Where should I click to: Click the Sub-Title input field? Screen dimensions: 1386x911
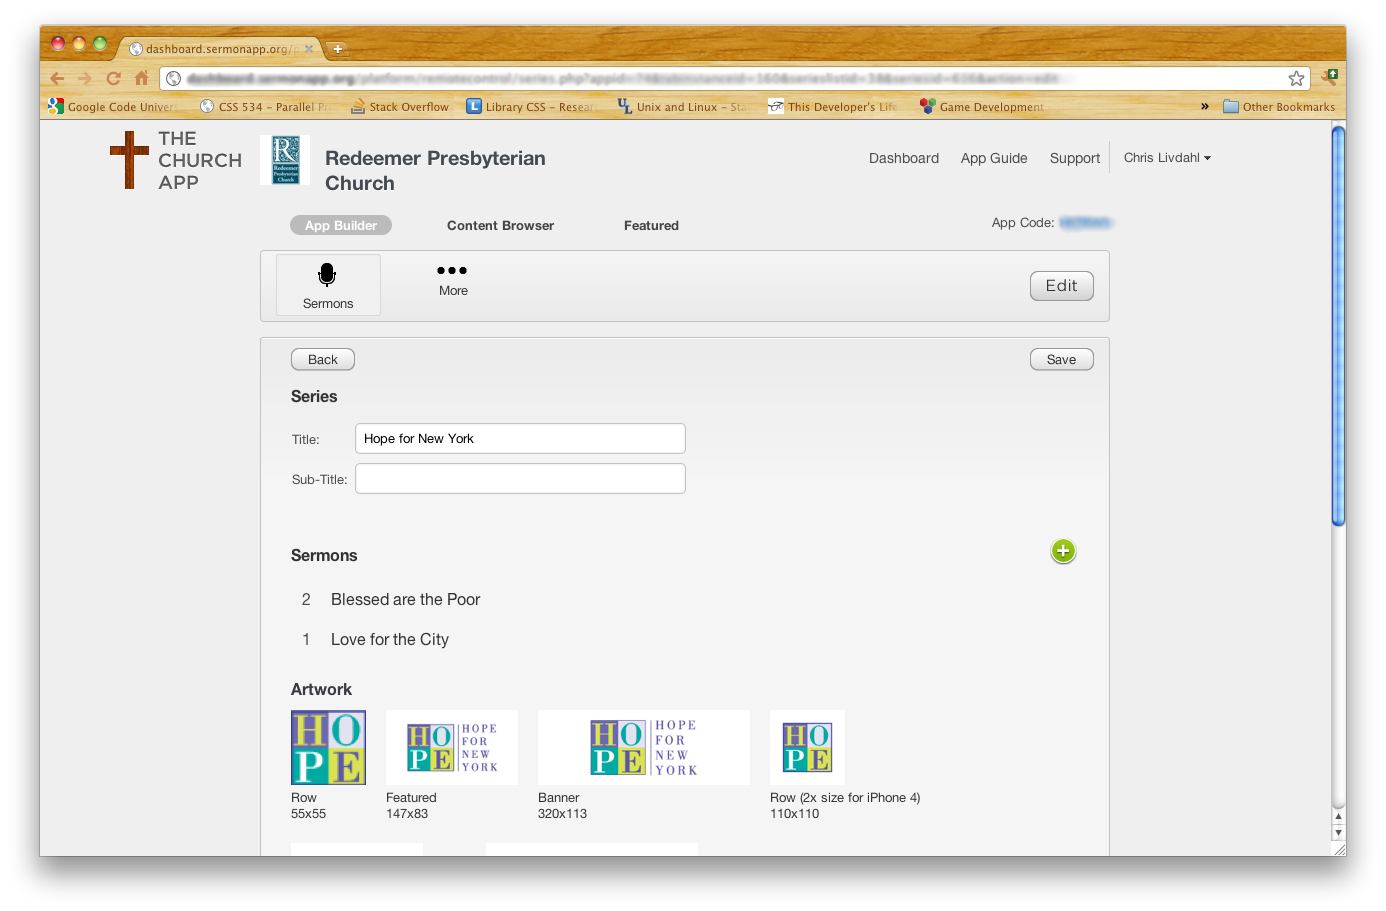(520, 479)
